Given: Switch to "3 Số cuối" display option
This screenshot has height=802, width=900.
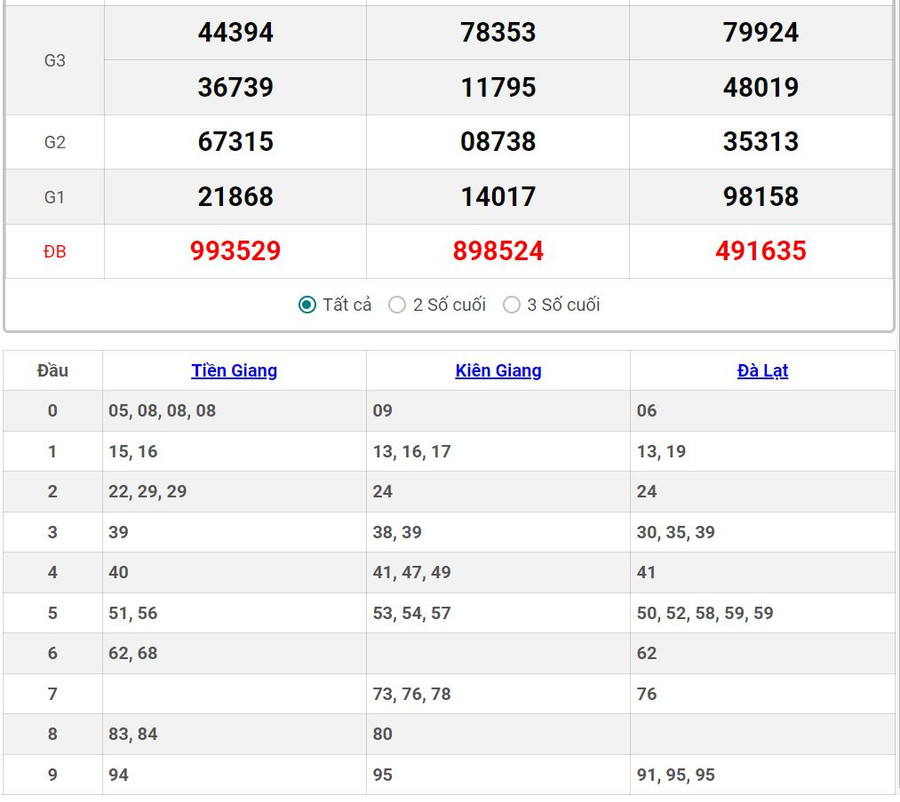Looking at the screenshot, I should point(512,305).
